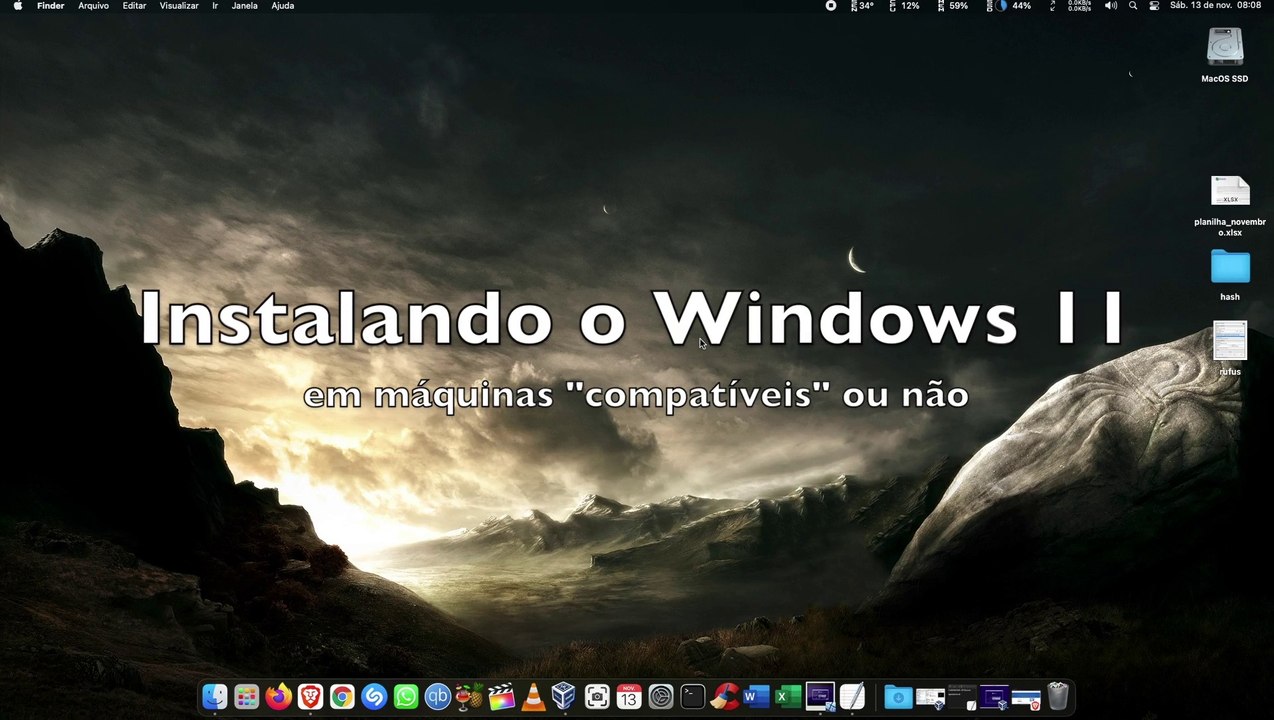Viewport: 1274px width, 720px height.
Task: Open Control Center in the menu bar
Action: [1154, 6]
